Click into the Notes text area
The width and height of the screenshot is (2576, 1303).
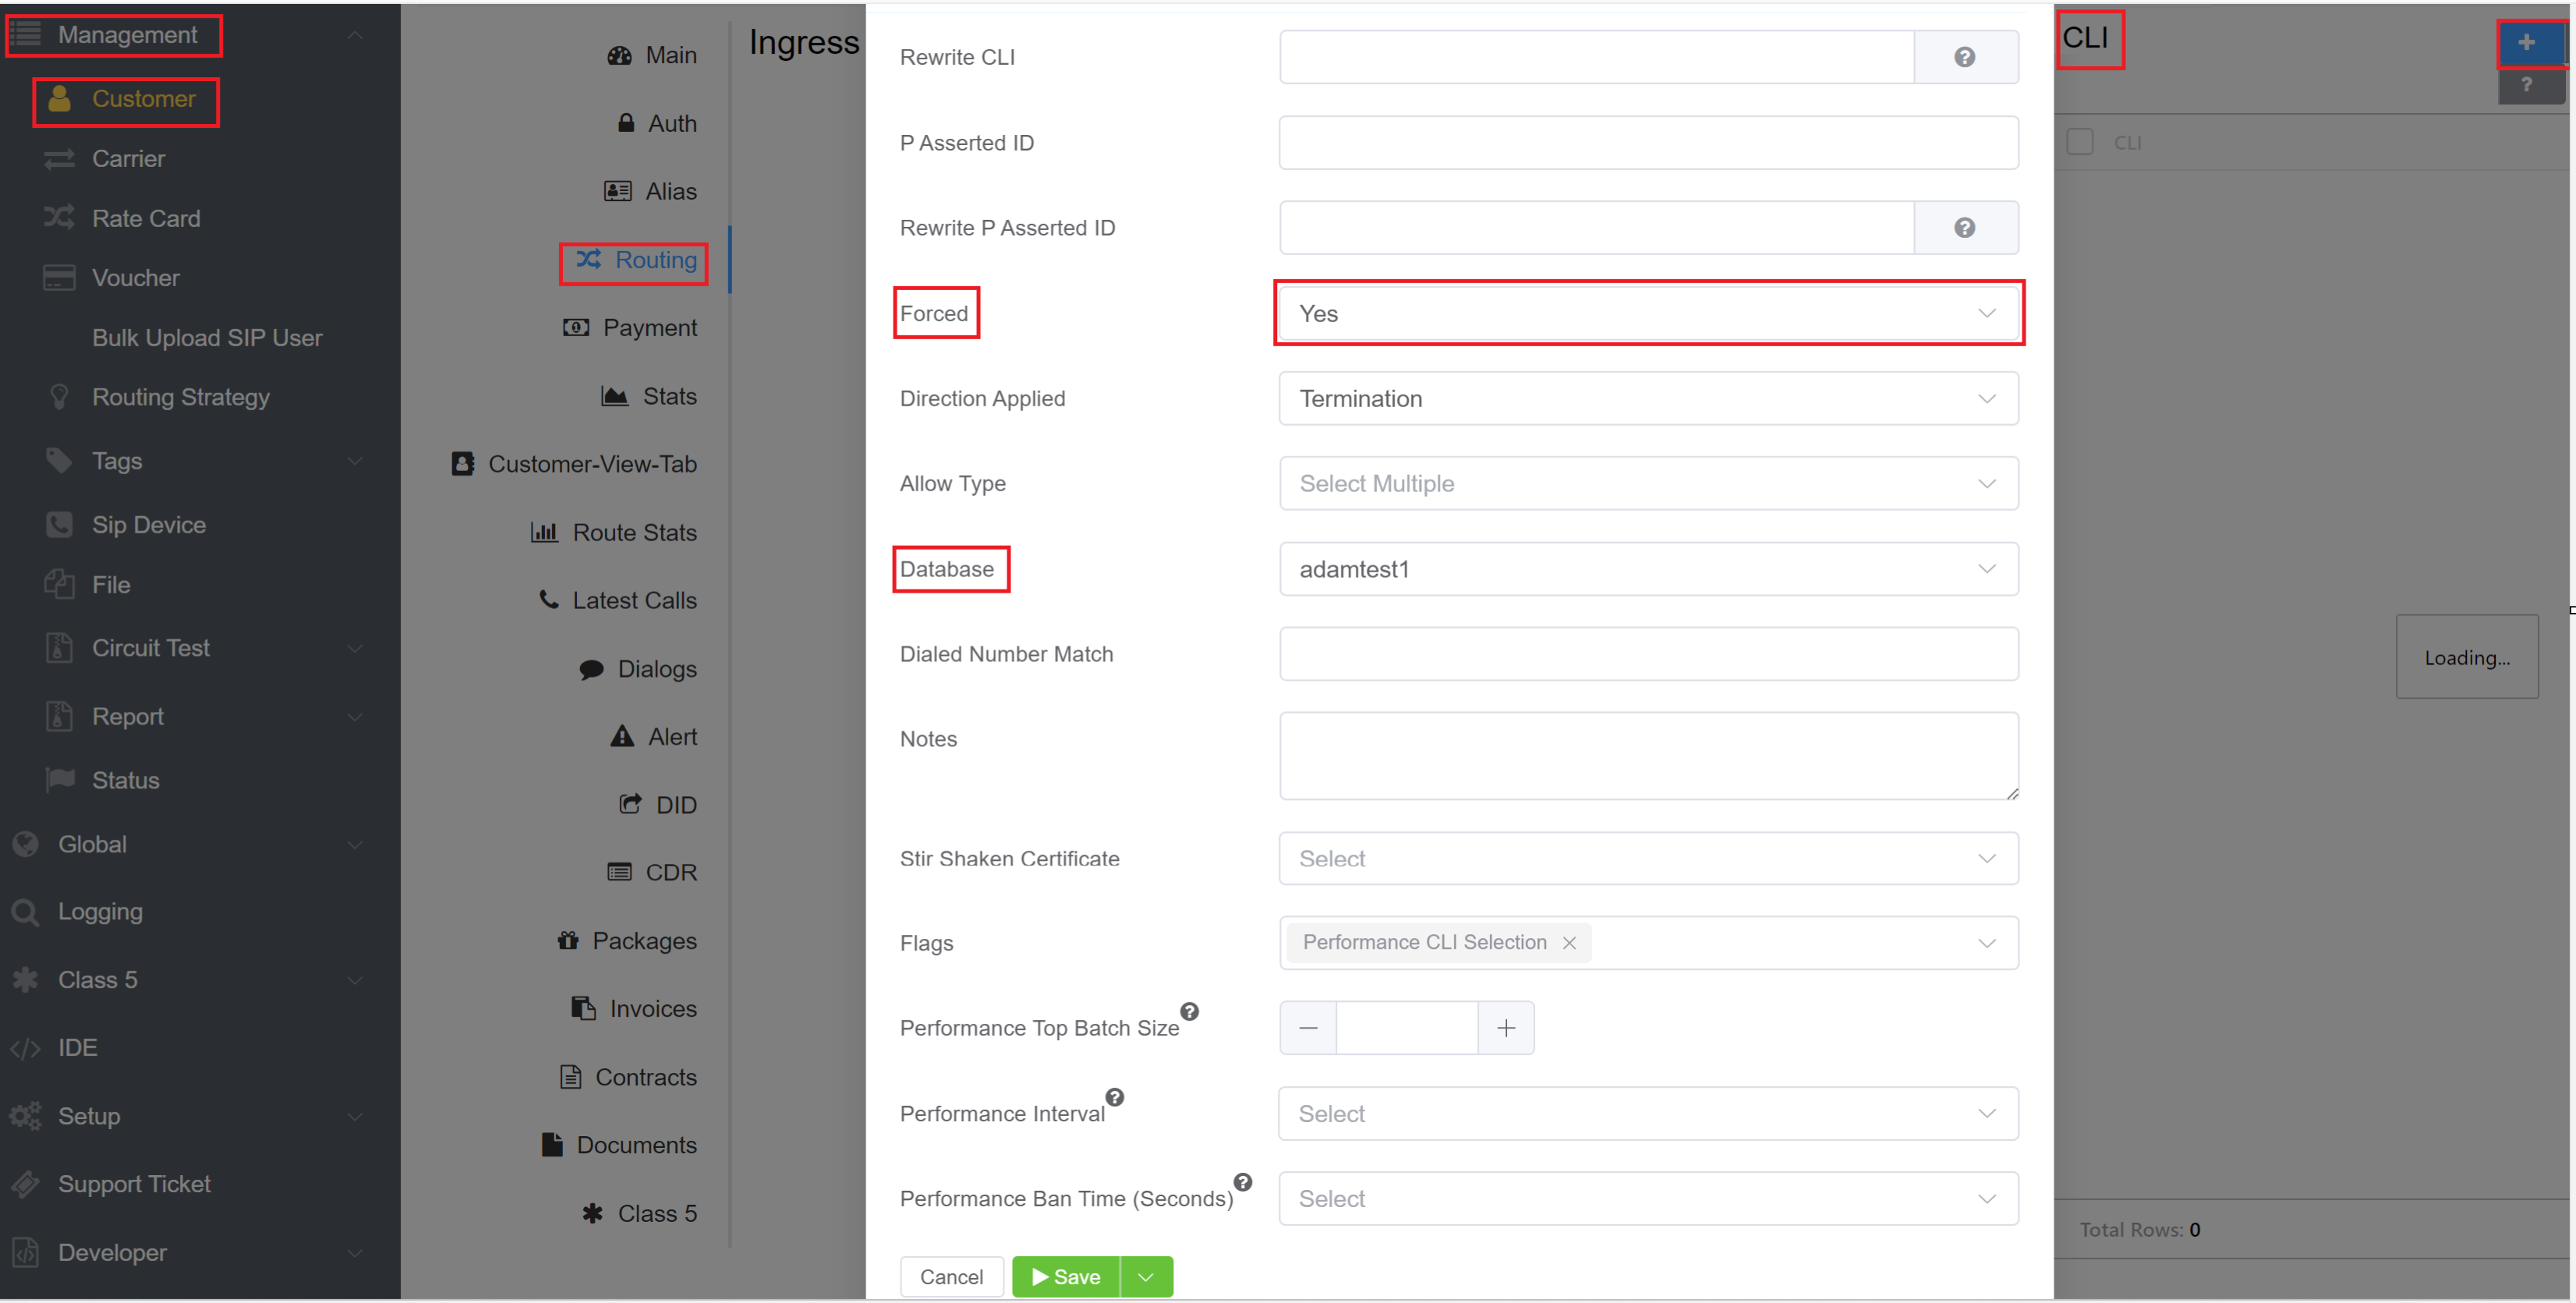tap(1647, 756)
